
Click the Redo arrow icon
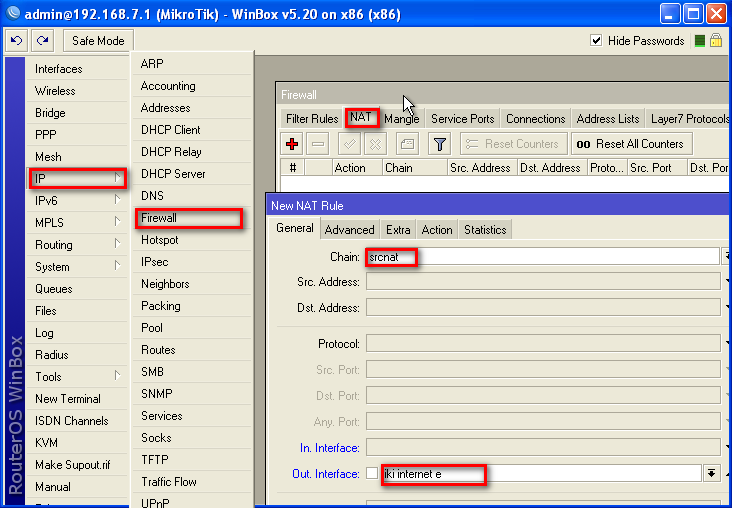[x=42, y=41]
